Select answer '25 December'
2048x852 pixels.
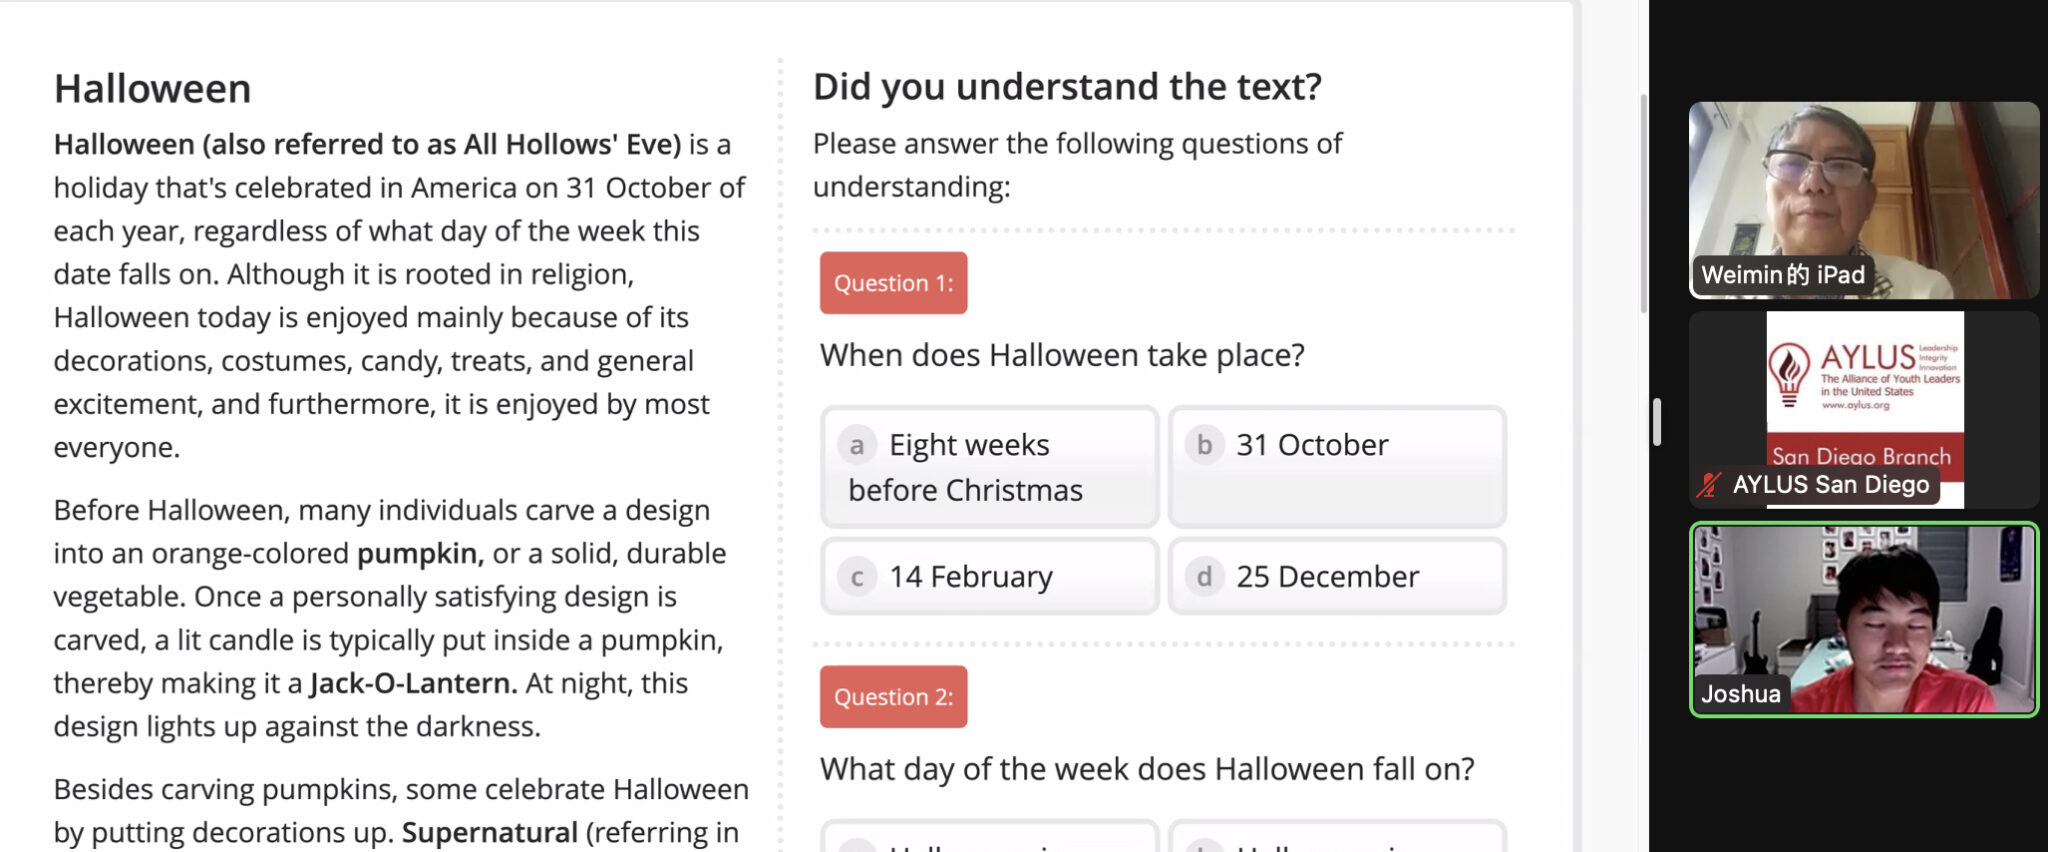click(x=1337, y=576)
